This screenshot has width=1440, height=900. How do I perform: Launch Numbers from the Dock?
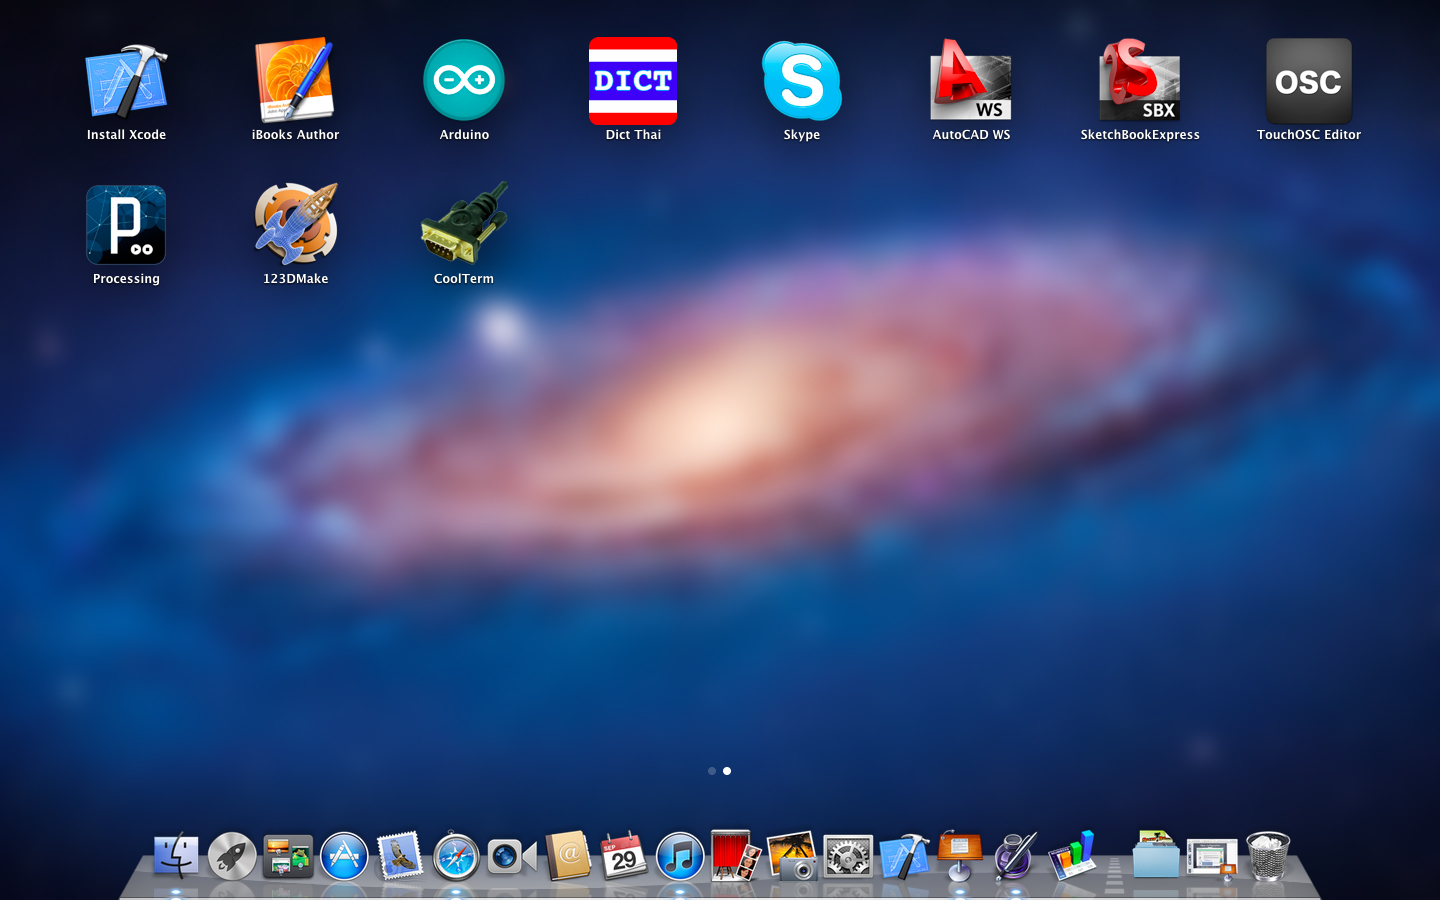tap(1072, 857)
